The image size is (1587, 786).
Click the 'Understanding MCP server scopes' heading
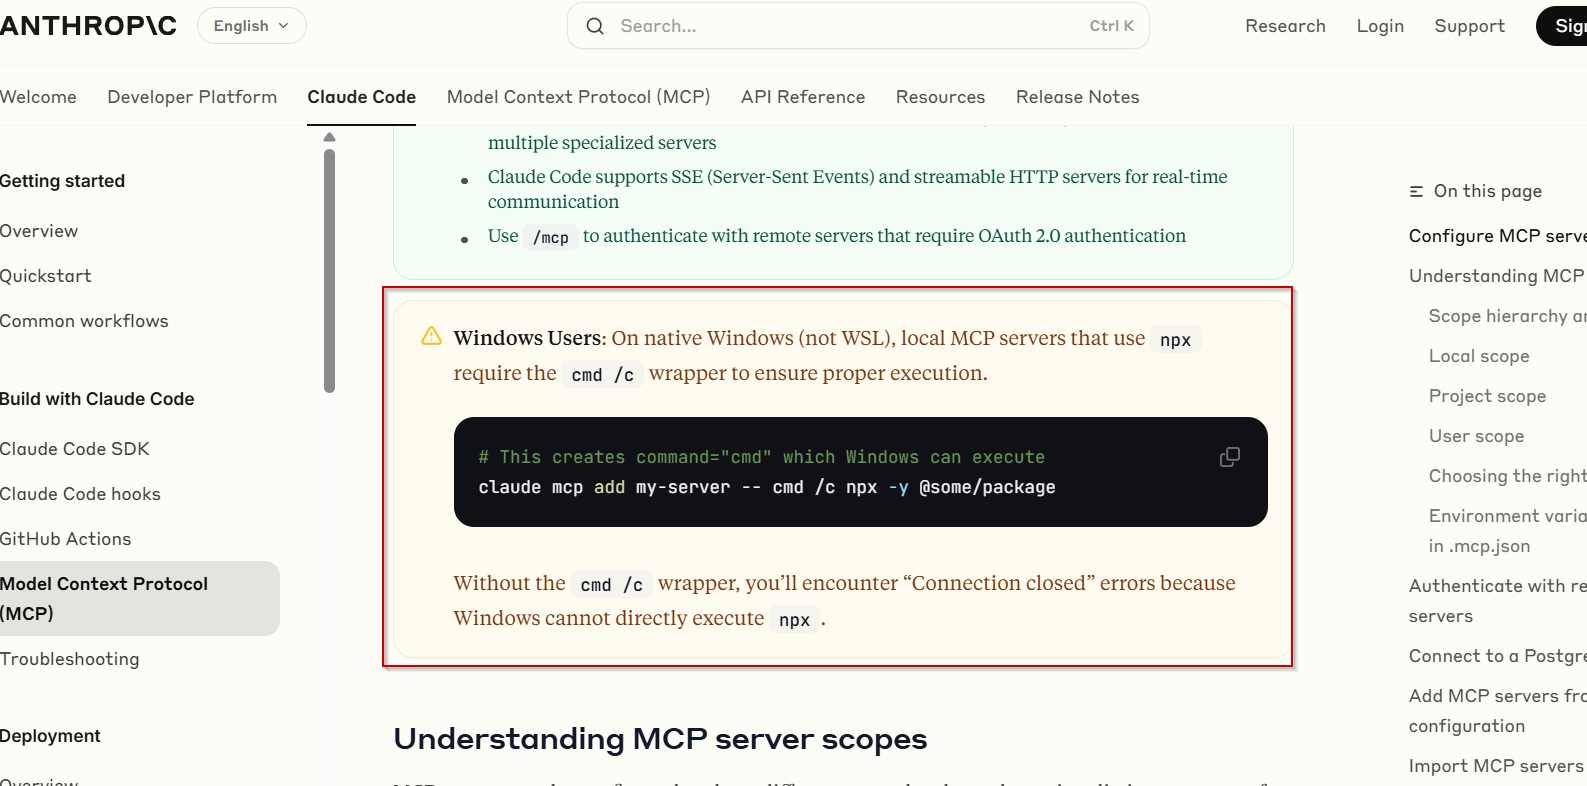click(660, 739)
